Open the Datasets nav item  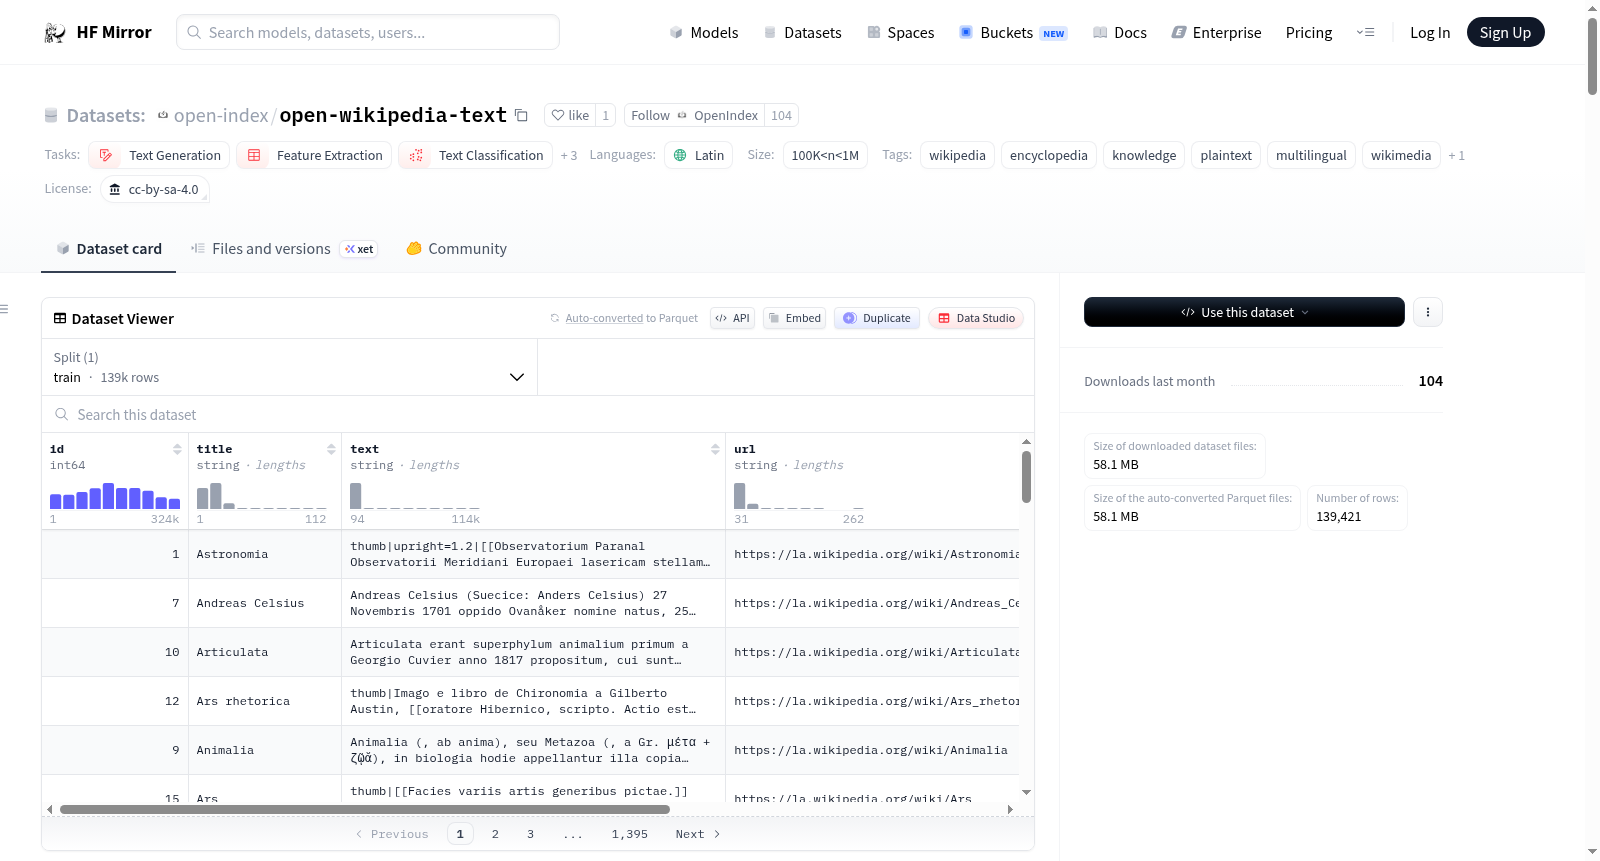pos(802,33)
